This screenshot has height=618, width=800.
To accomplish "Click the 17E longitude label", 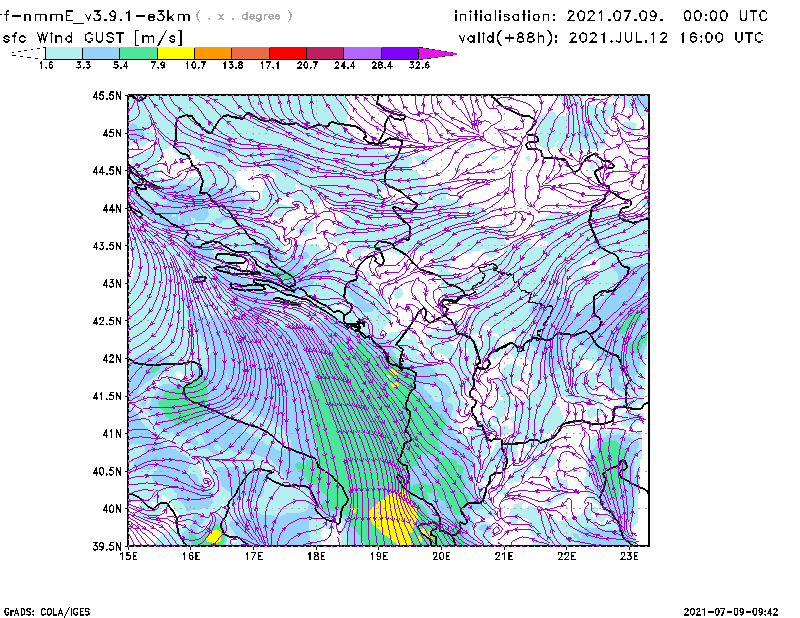I will 254,556.
